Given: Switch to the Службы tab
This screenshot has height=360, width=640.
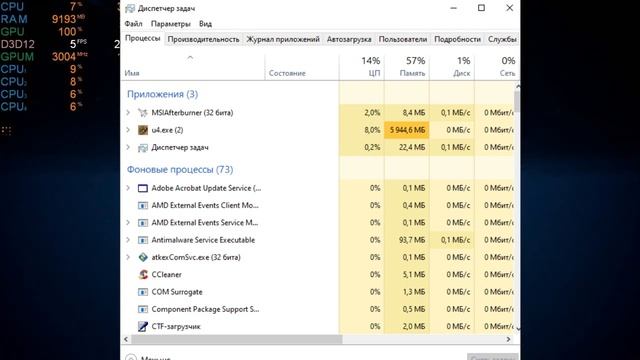Looking at the screenshot, I should pyautogui.click(x=502, y=39).
